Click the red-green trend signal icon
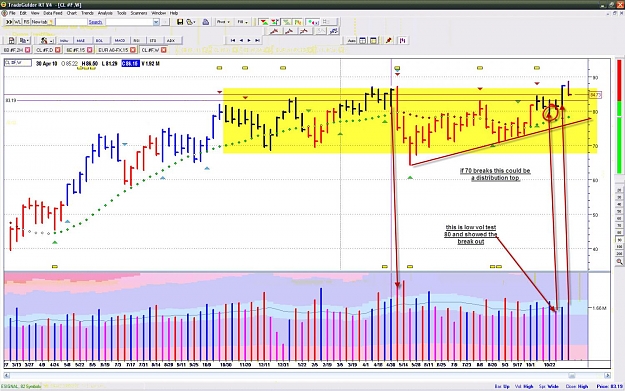The image size is (625, 391). point(264,22)
